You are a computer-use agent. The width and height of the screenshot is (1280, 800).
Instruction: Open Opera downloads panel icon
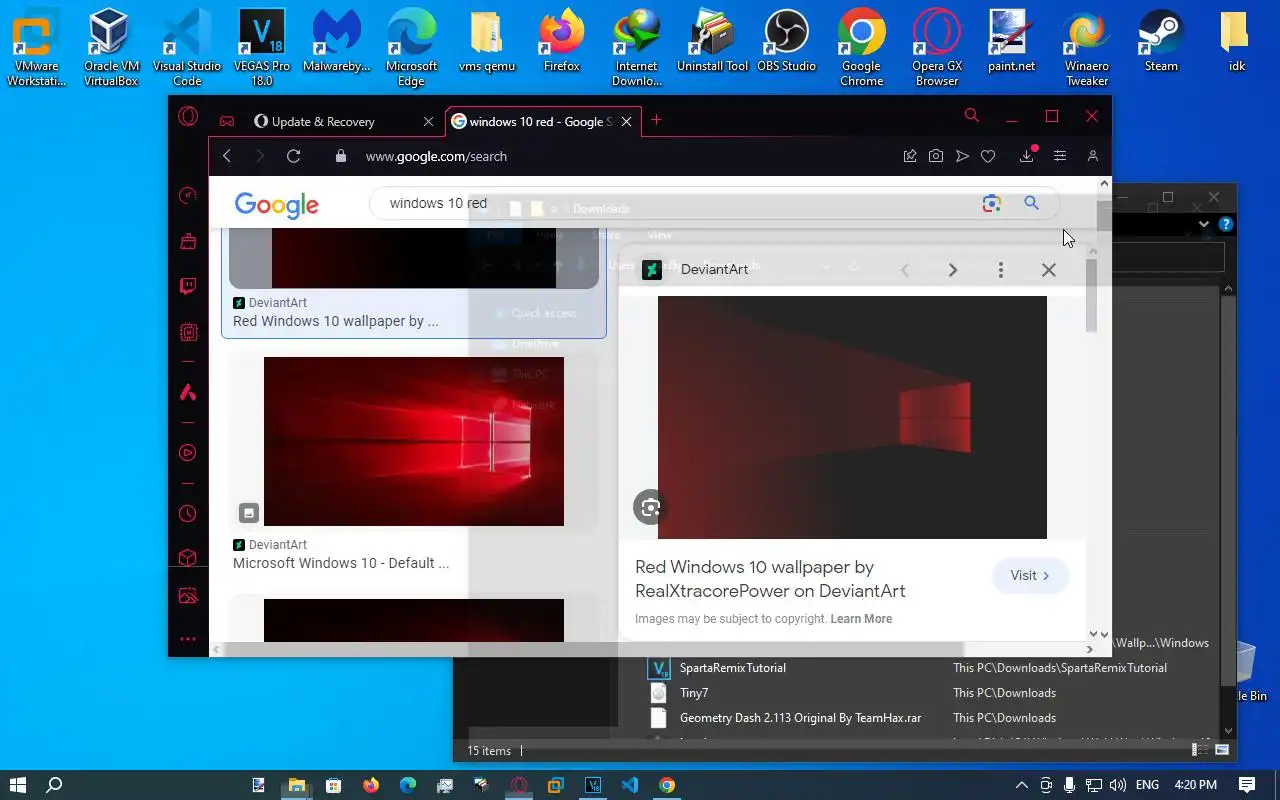pyautogui.click(x=1027, y=156)
